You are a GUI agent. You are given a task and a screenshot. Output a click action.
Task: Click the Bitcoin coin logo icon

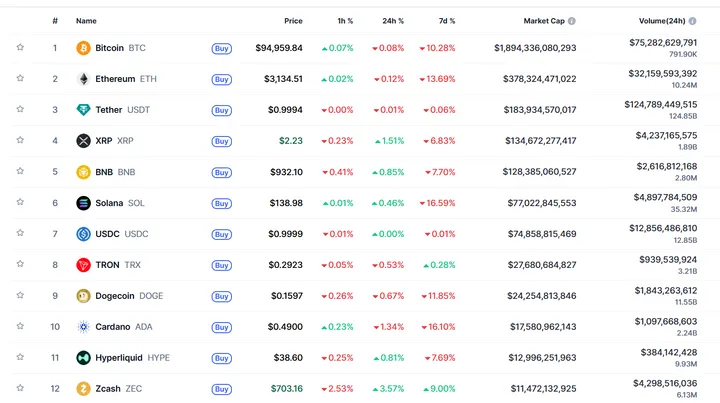tap(83, 48)
